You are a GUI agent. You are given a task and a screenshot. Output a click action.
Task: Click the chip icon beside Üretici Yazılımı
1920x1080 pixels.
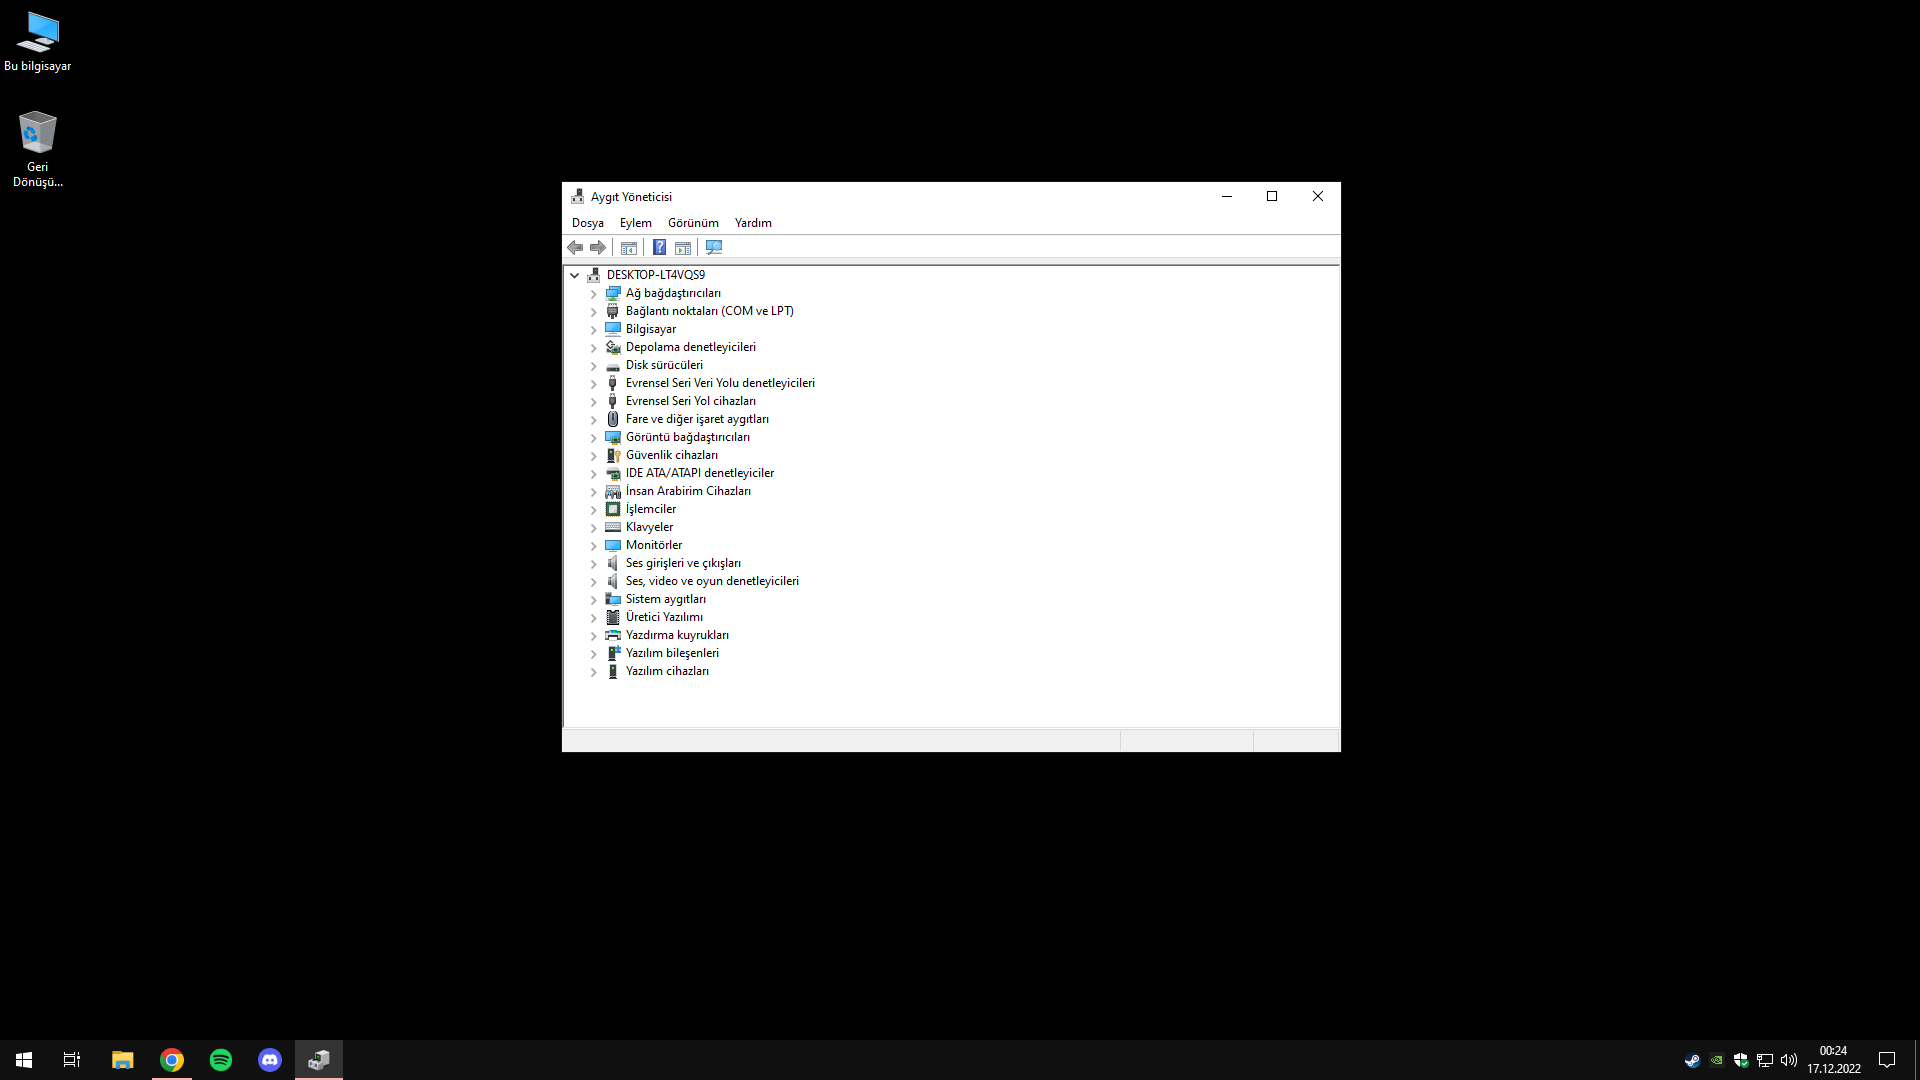click(x=613, y=617)
